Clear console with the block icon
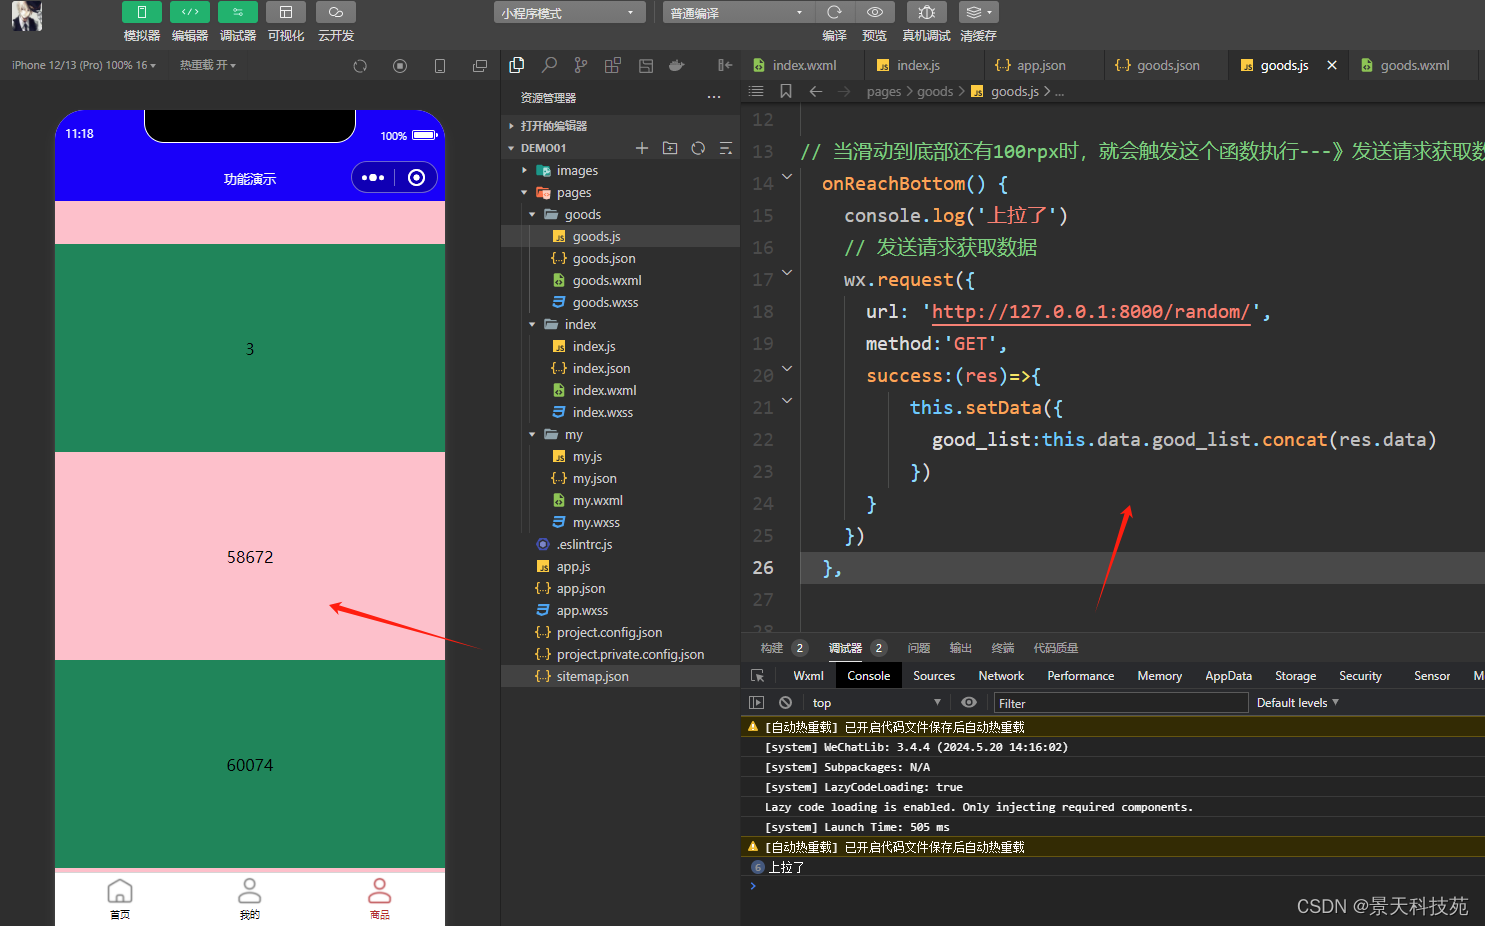Viewport: 1485px width, 926px height. [x=785, y=703]
